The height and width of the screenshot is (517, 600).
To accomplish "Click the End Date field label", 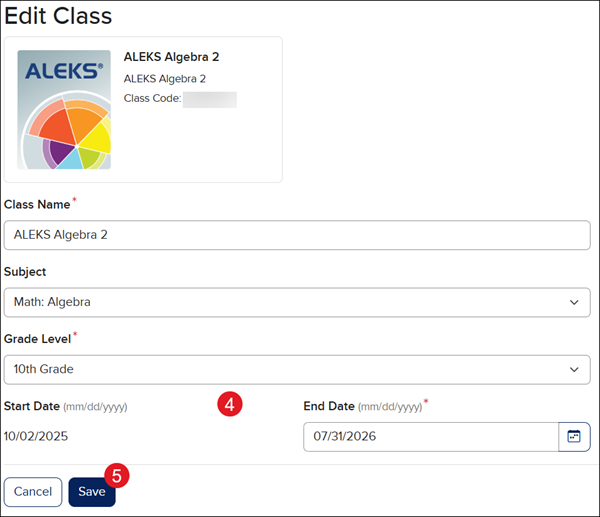I will click(x=331, y=406).
